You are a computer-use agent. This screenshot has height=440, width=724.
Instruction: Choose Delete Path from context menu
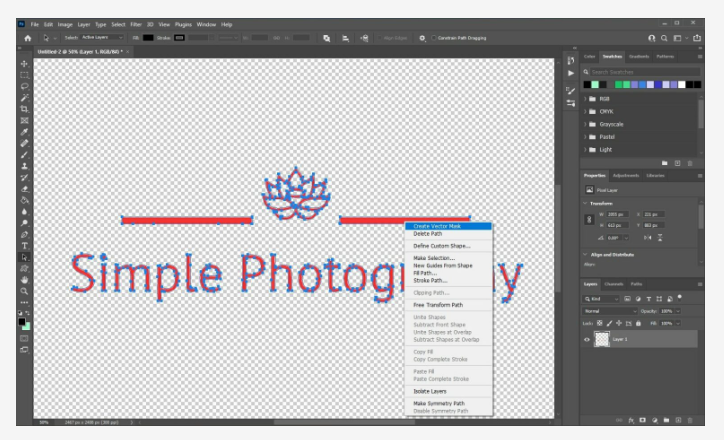(x=428, y=234)
